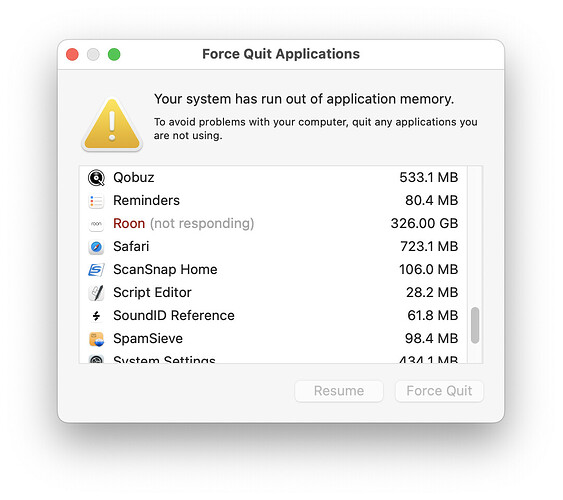
Task: Click the 723.1 MB memory value
Action: pos(429,247)
